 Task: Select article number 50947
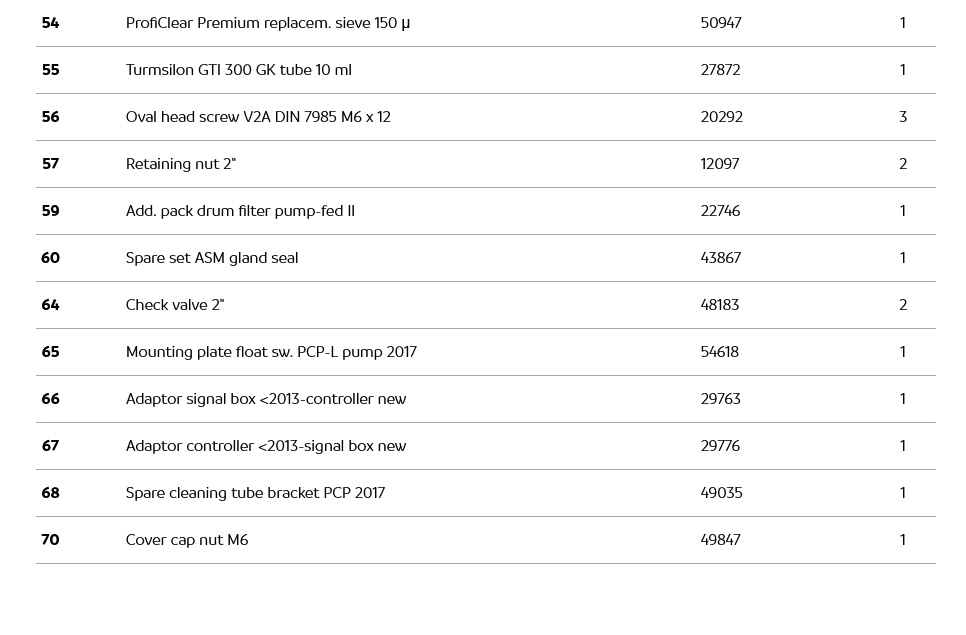point(720,23)
